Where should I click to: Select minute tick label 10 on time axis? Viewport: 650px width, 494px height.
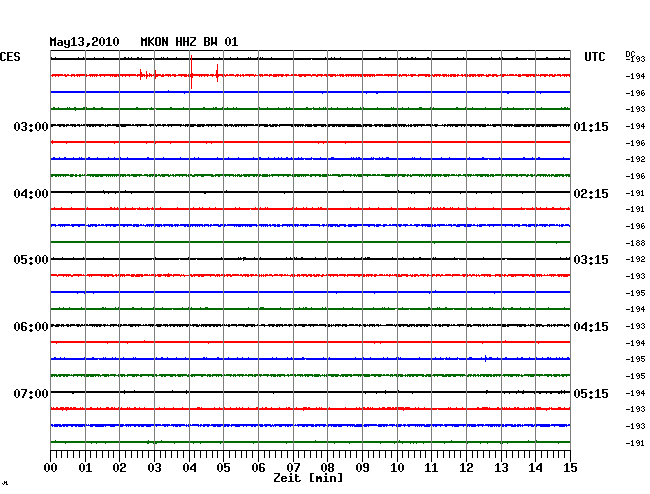[x=397, y=467]
